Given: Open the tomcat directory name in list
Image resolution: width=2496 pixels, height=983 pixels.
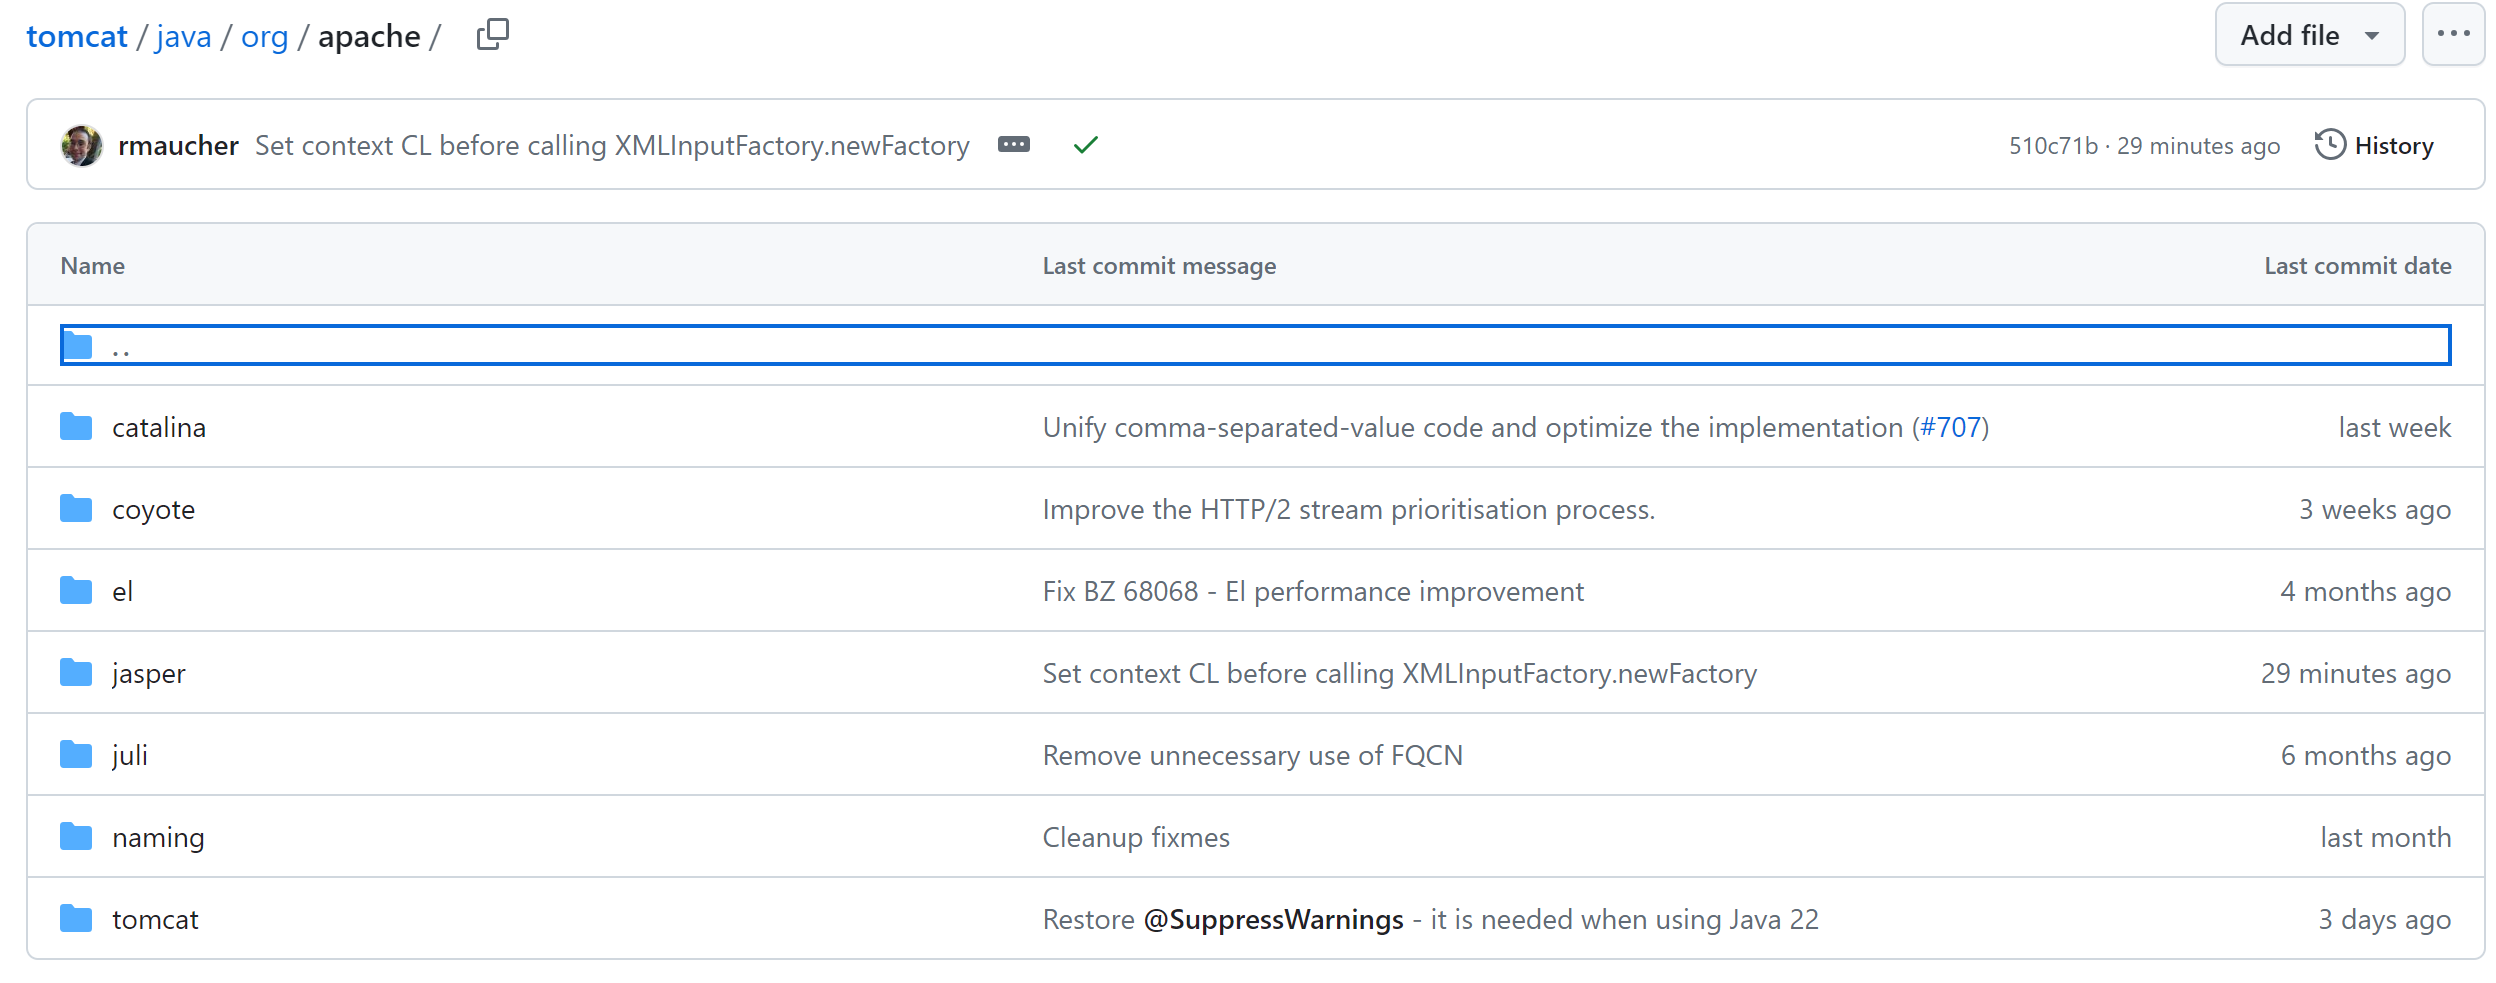Looking at the screenshot, I should [155, 920].
